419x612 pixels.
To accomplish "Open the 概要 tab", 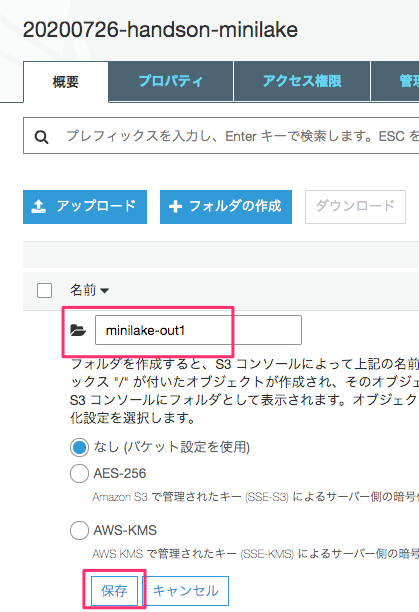I will 66,82.
